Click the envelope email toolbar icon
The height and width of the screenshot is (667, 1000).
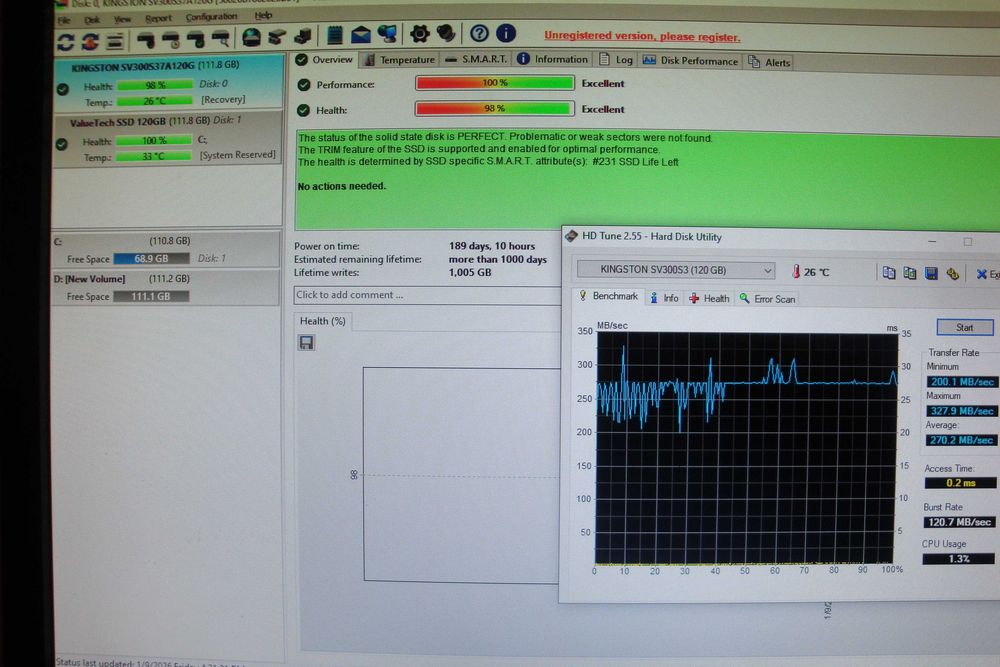pos(360,34)
